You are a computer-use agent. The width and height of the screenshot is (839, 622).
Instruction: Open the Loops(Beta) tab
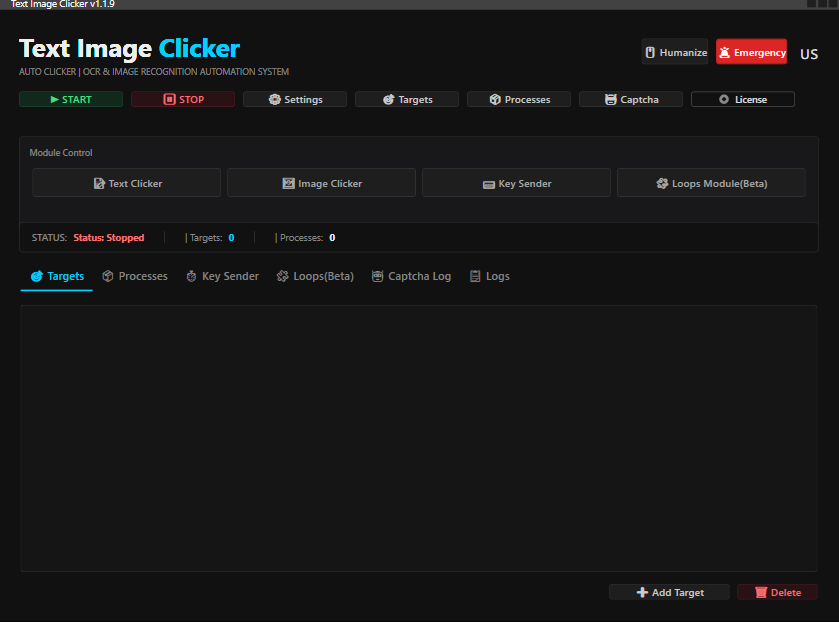pyautogui.click(x=315, y=276)
